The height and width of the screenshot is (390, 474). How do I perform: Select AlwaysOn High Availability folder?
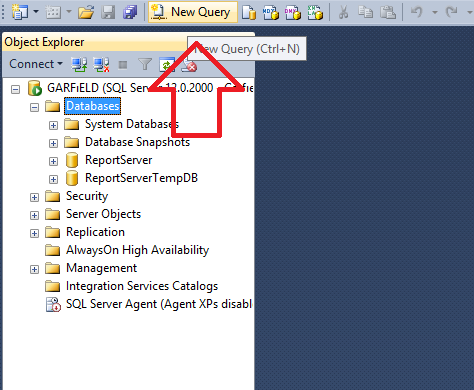137,250
